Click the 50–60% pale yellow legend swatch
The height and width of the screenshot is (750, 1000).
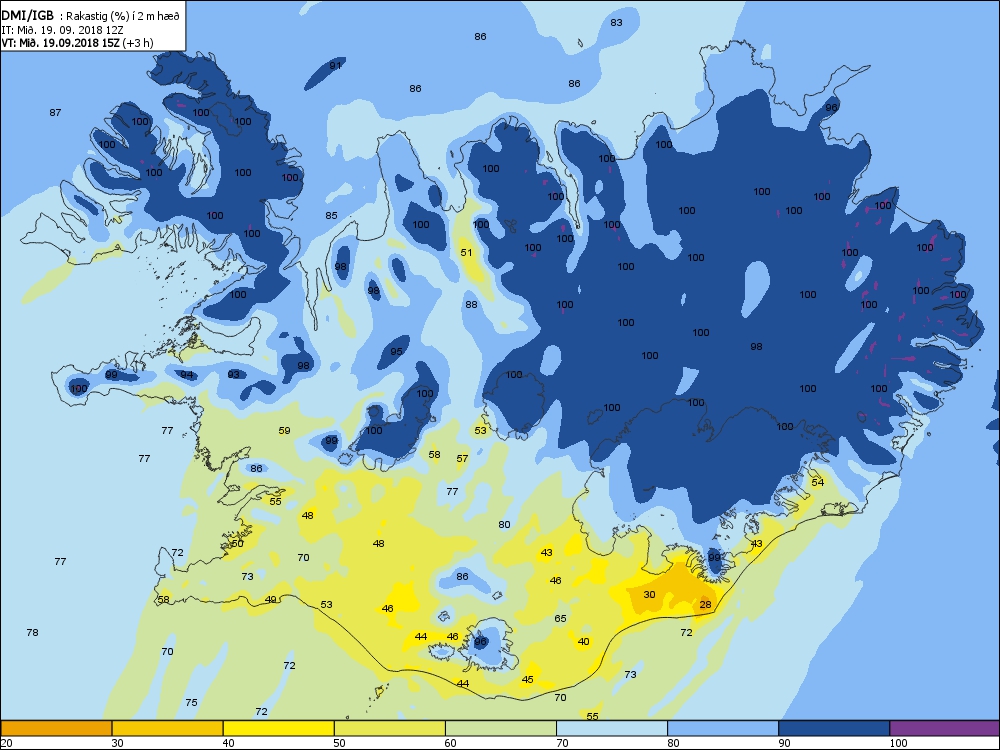(390, 728)
